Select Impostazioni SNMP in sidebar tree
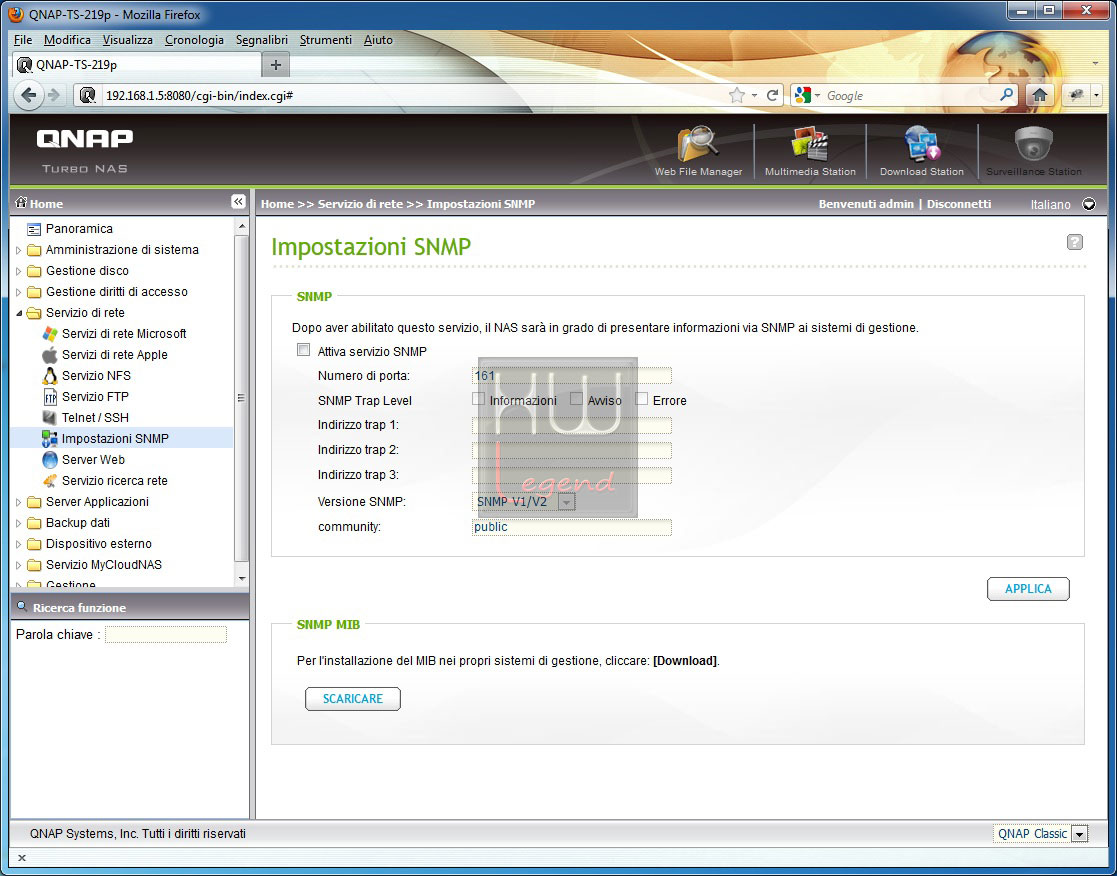 (115, 439)
